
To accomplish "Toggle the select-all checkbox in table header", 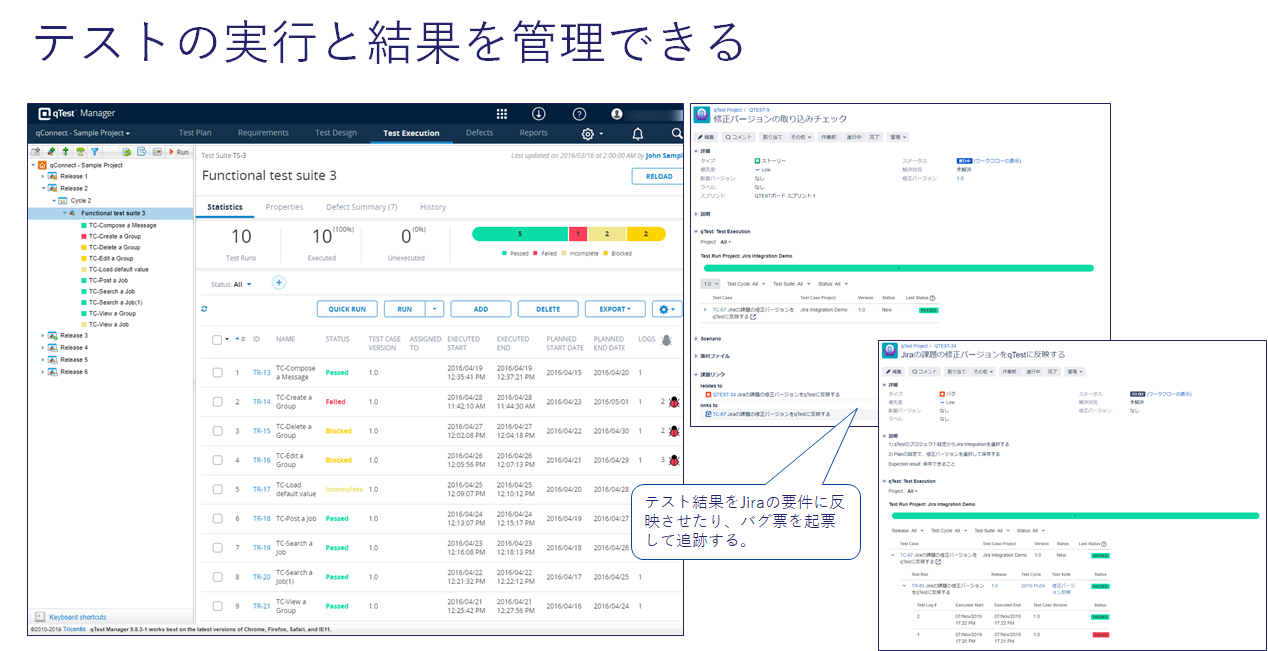I will point(217,340).
